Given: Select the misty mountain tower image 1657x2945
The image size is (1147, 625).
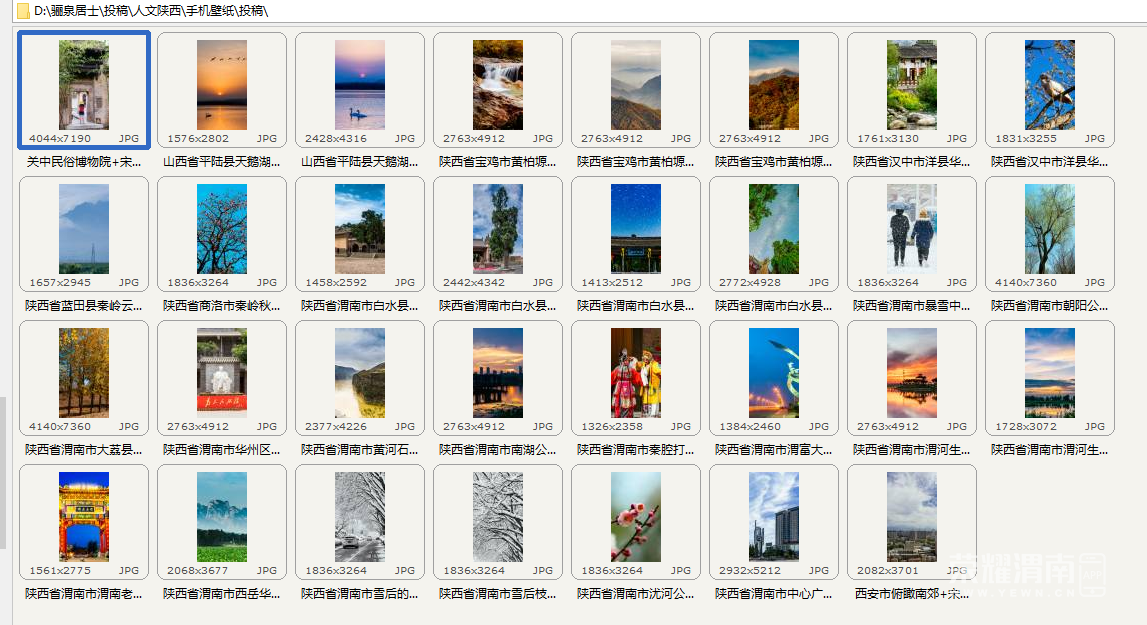Looking at the screenshot, I should (x=84, y=229).
